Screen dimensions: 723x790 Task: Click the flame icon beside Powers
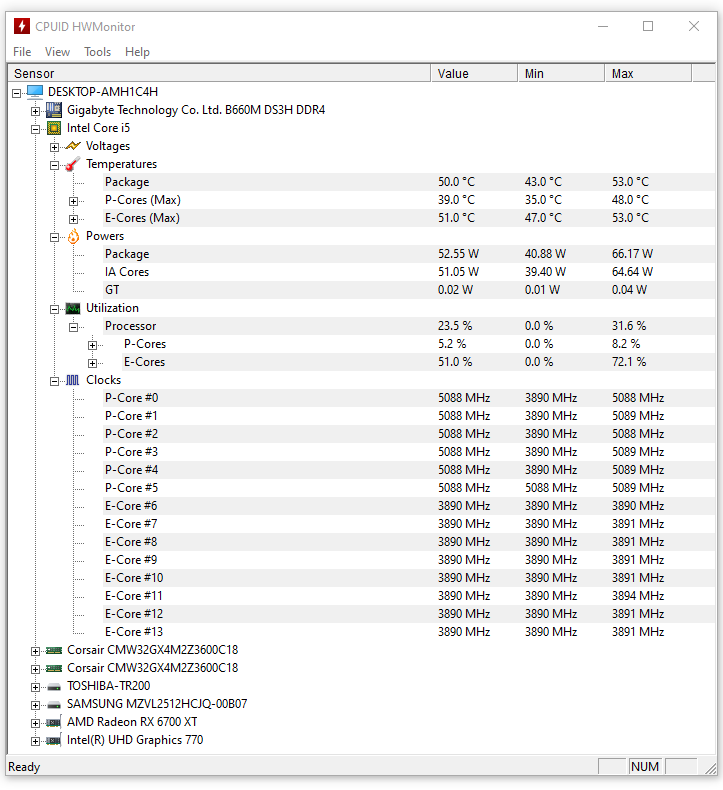click(73, 236)
